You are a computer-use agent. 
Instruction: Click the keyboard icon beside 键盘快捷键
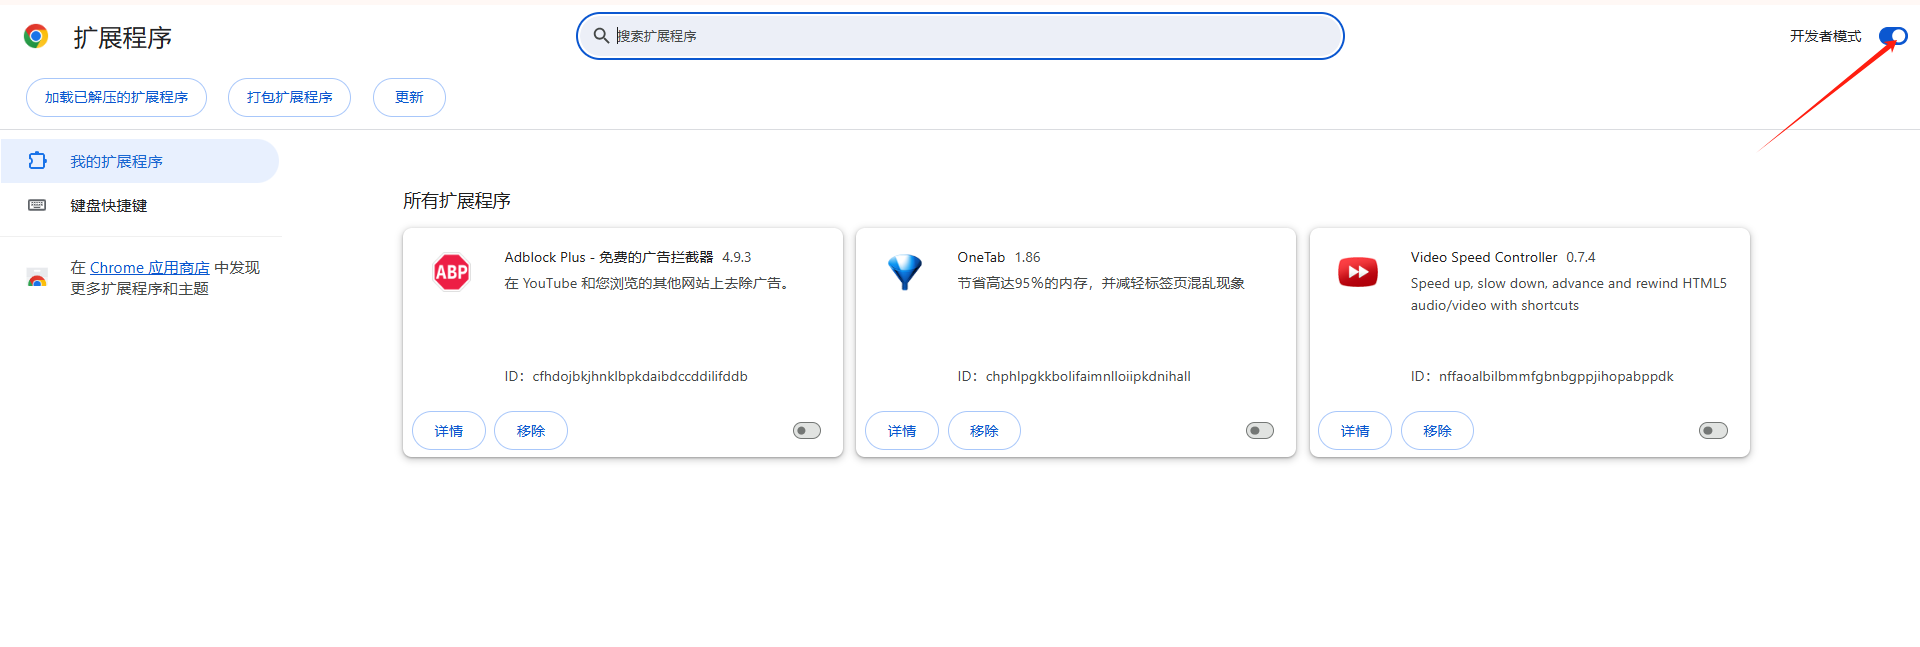pyautogui.click(x=37, y=205)
